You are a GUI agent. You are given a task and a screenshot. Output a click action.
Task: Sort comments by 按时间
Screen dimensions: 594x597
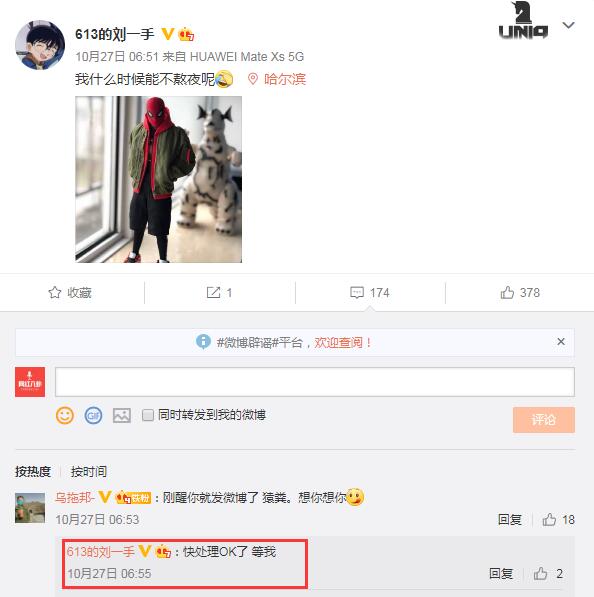[89, 471]
